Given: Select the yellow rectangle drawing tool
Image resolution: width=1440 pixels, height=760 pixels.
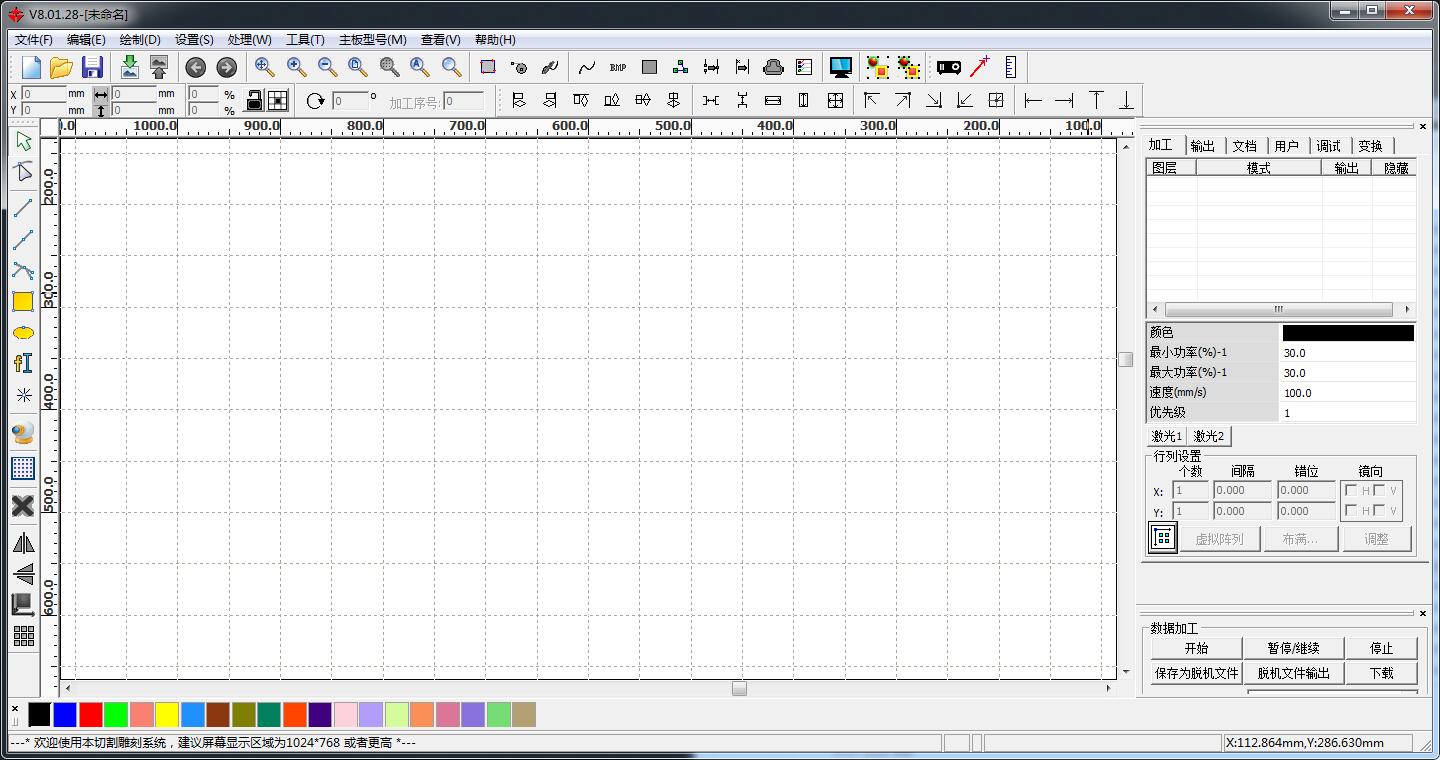Looking at the screenshot, I should (23, 301).
